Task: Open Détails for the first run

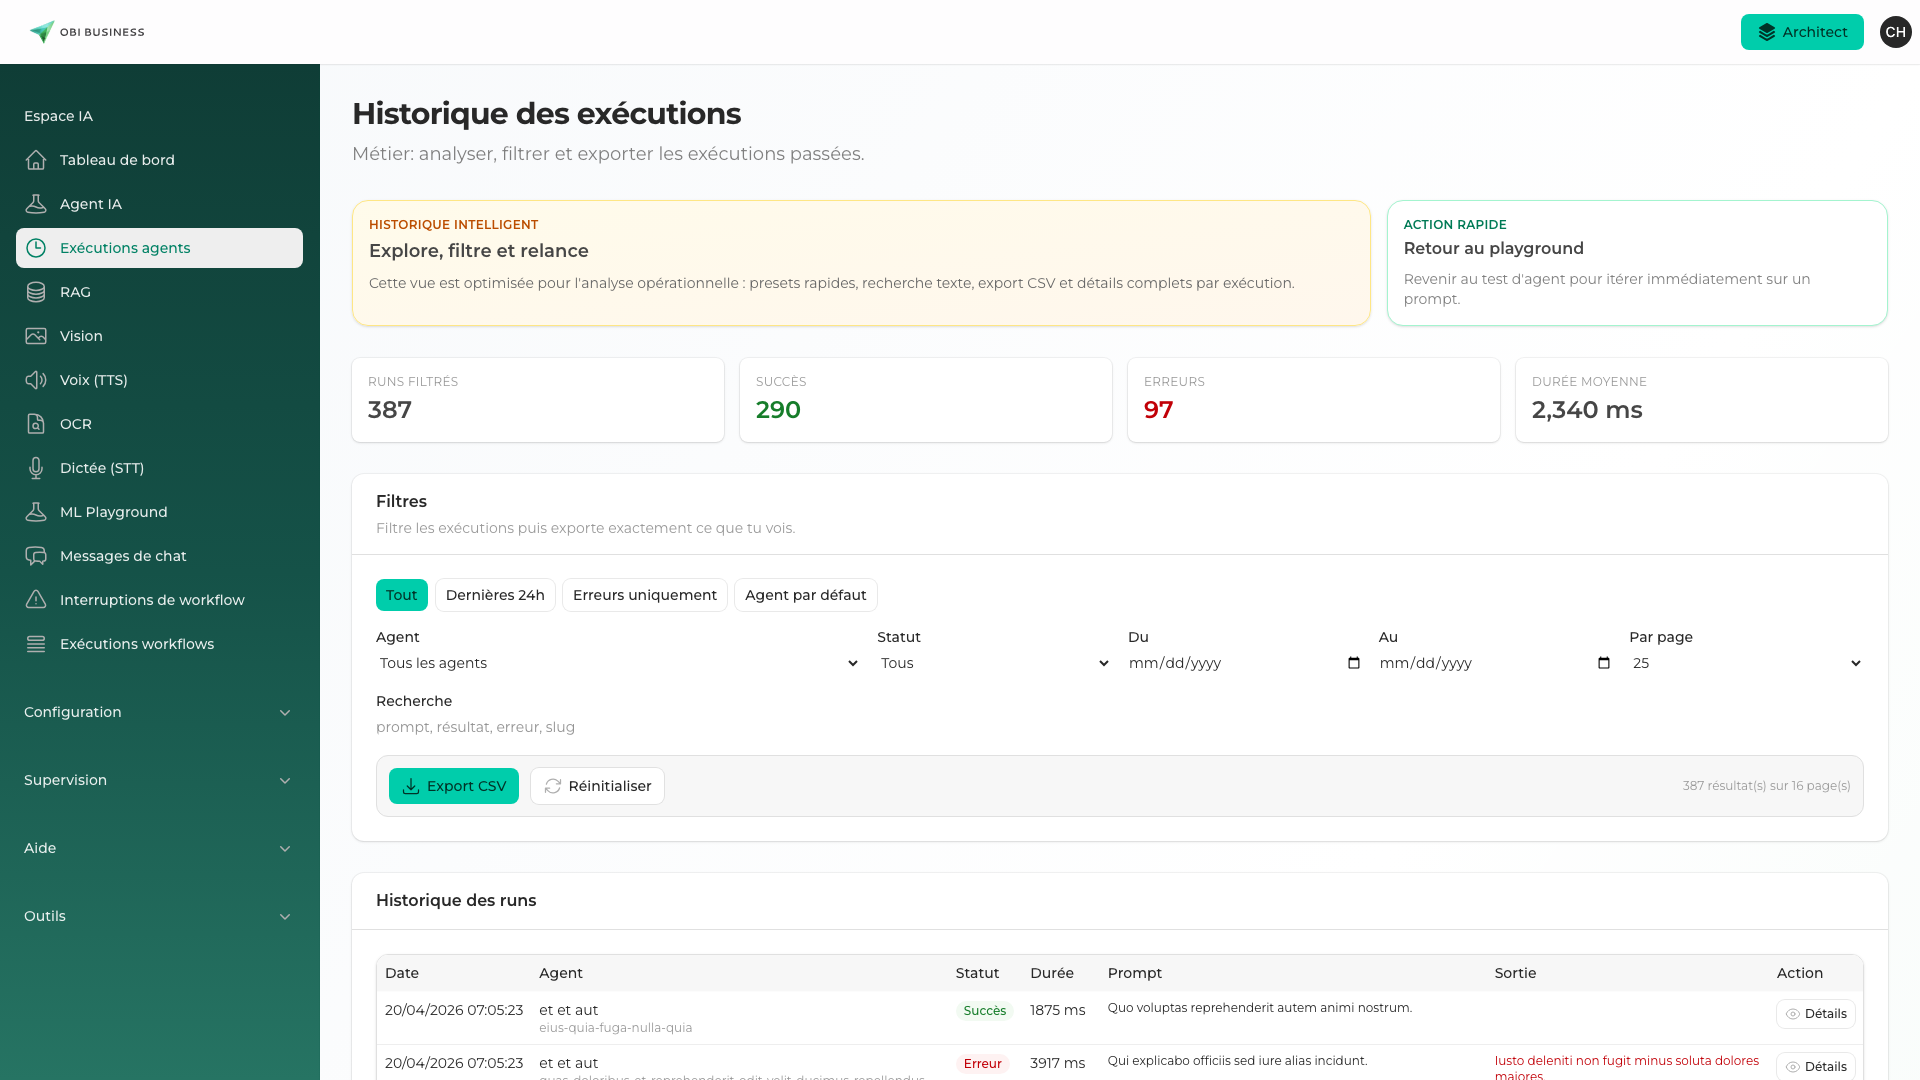Action: pyautogui.click(x=1815, y=1014)
